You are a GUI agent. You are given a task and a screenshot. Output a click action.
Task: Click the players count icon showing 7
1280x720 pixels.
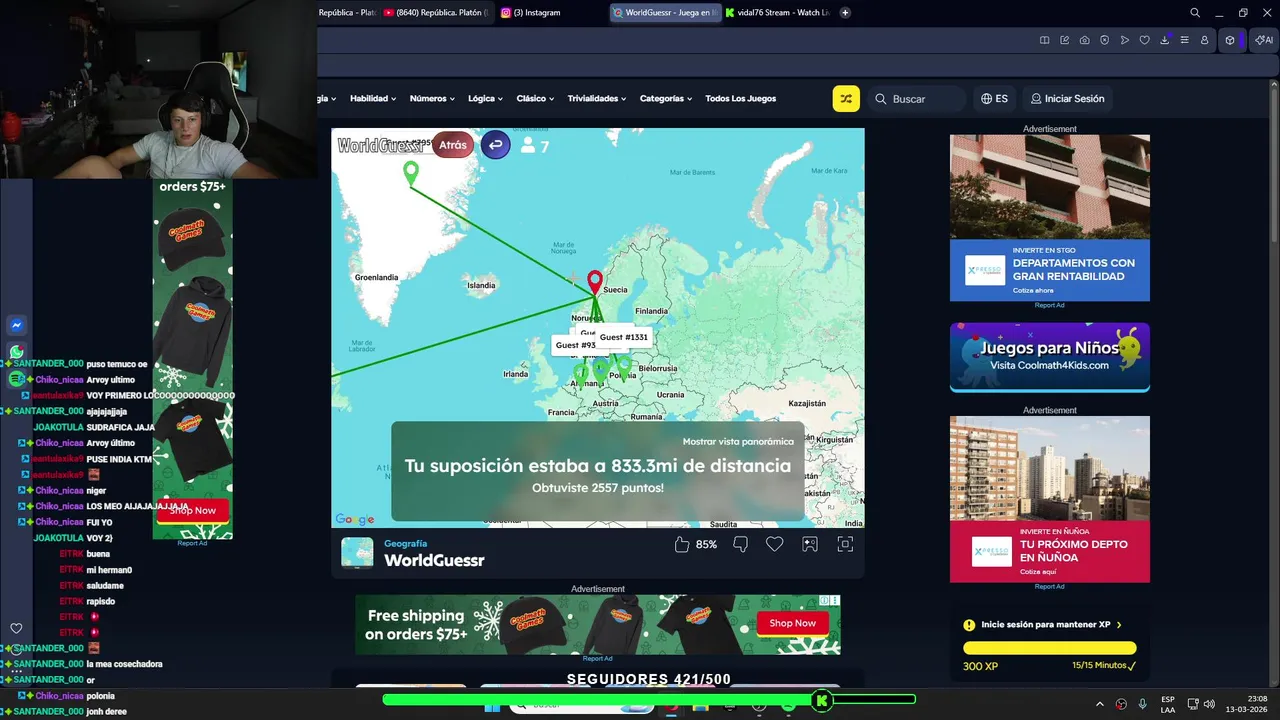click(527, 146)
